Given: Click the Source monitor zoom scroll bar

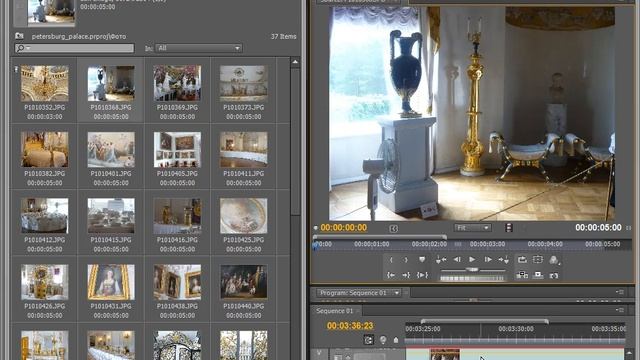Looking at the screenshot, I should [380, 237].
